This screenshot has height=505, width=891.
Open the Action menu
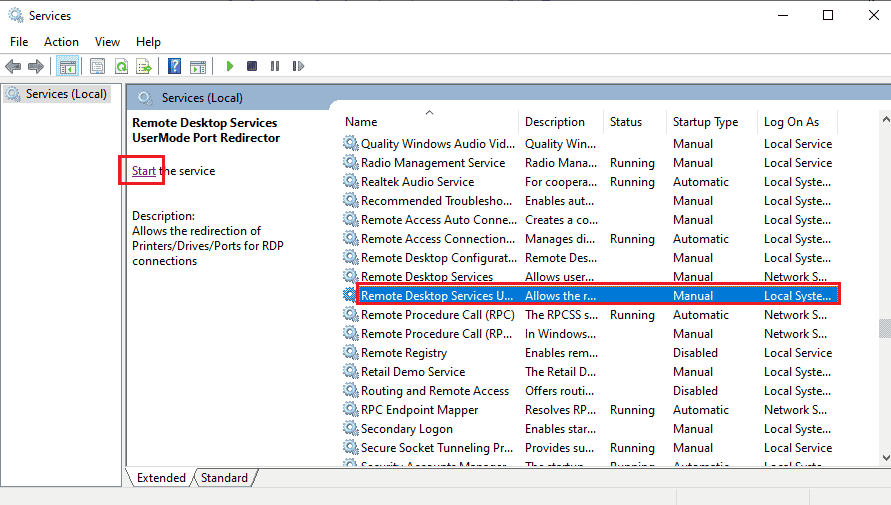(61, 42)
